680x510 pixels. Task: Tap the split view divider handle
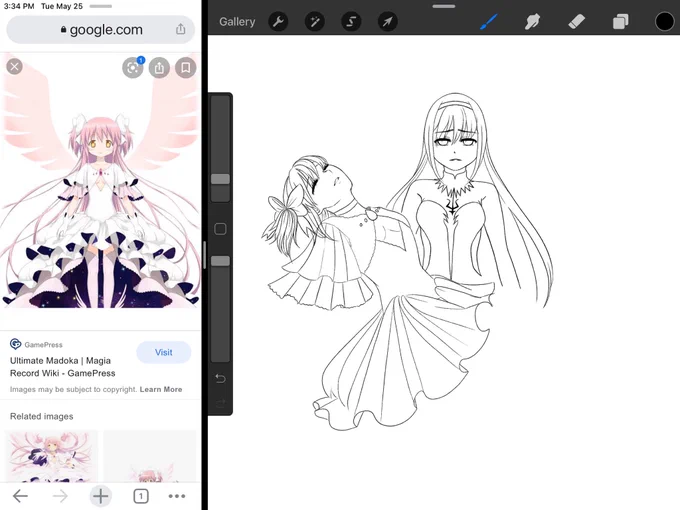click(x=204, y=255)
